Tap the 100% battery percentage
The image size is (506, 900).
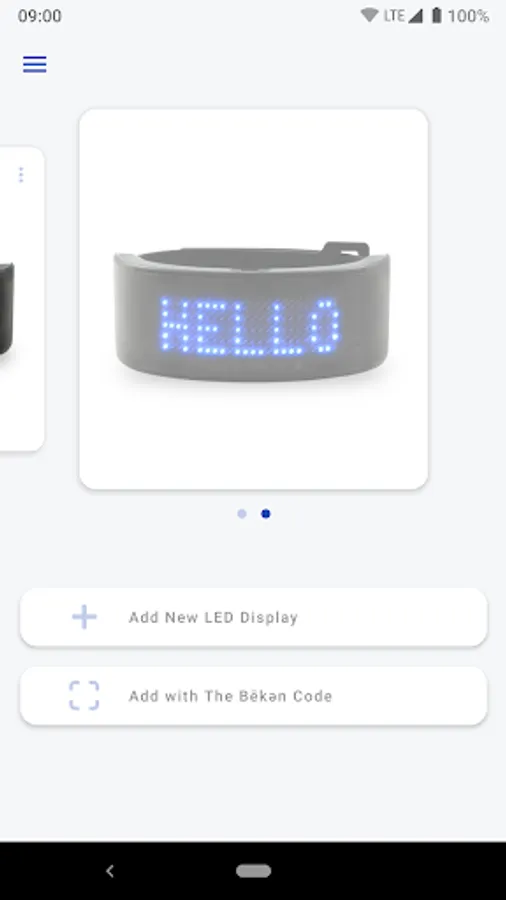[468, 15]
